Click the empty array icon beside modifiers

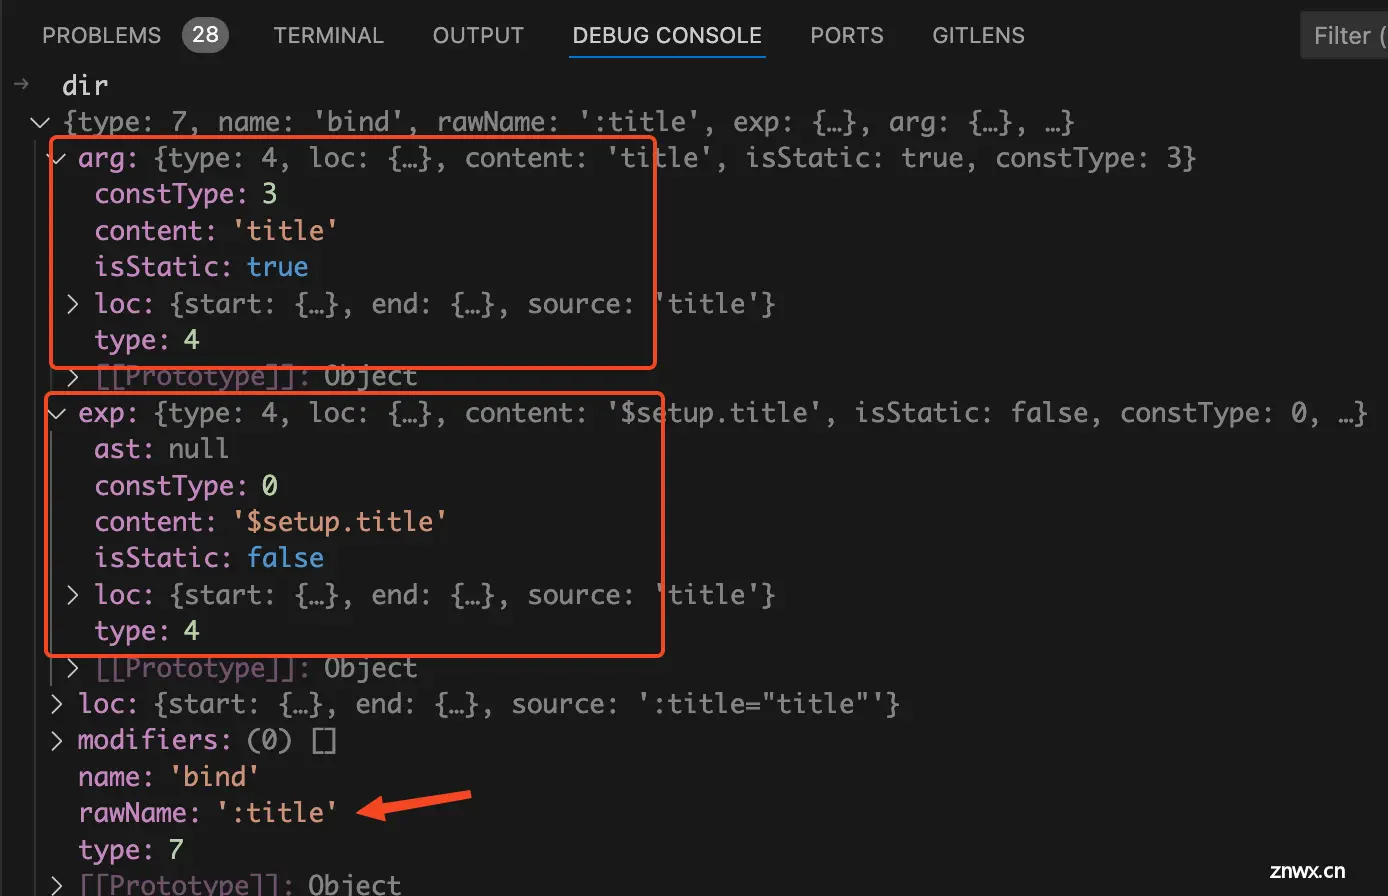point(324,741)
